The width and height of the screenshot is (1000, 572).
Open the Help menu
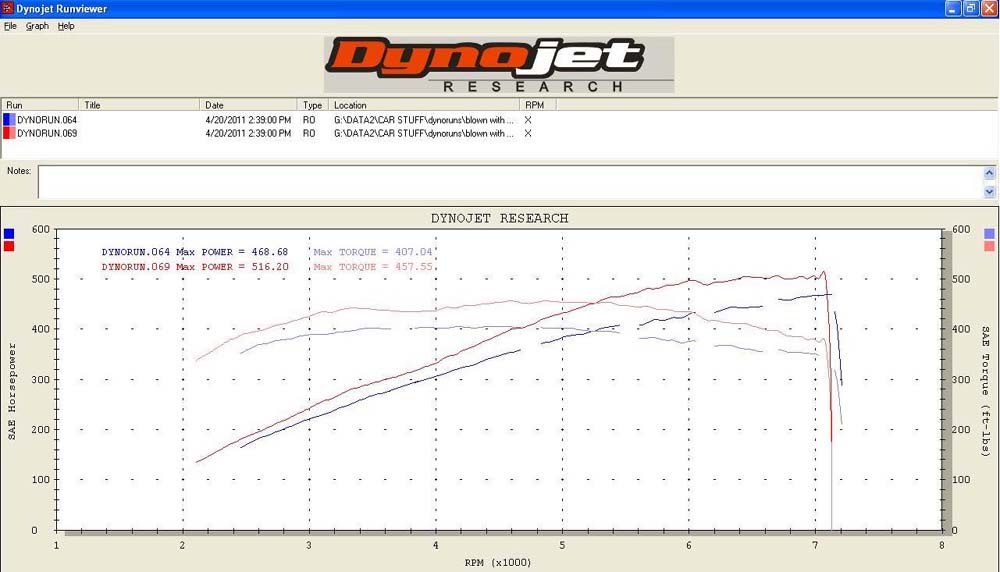[x=66, y=26]
